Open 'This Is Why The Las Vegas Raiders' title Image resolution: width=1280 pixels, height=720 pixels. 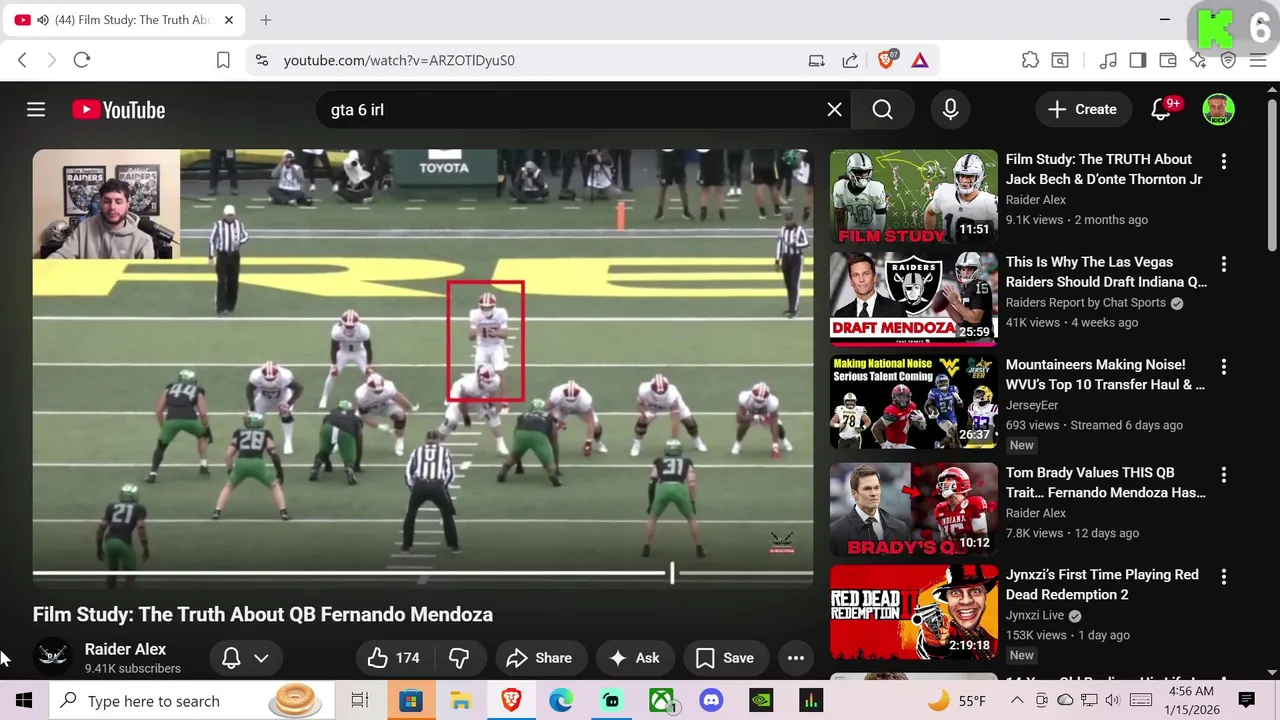(x=1106, y=272)
